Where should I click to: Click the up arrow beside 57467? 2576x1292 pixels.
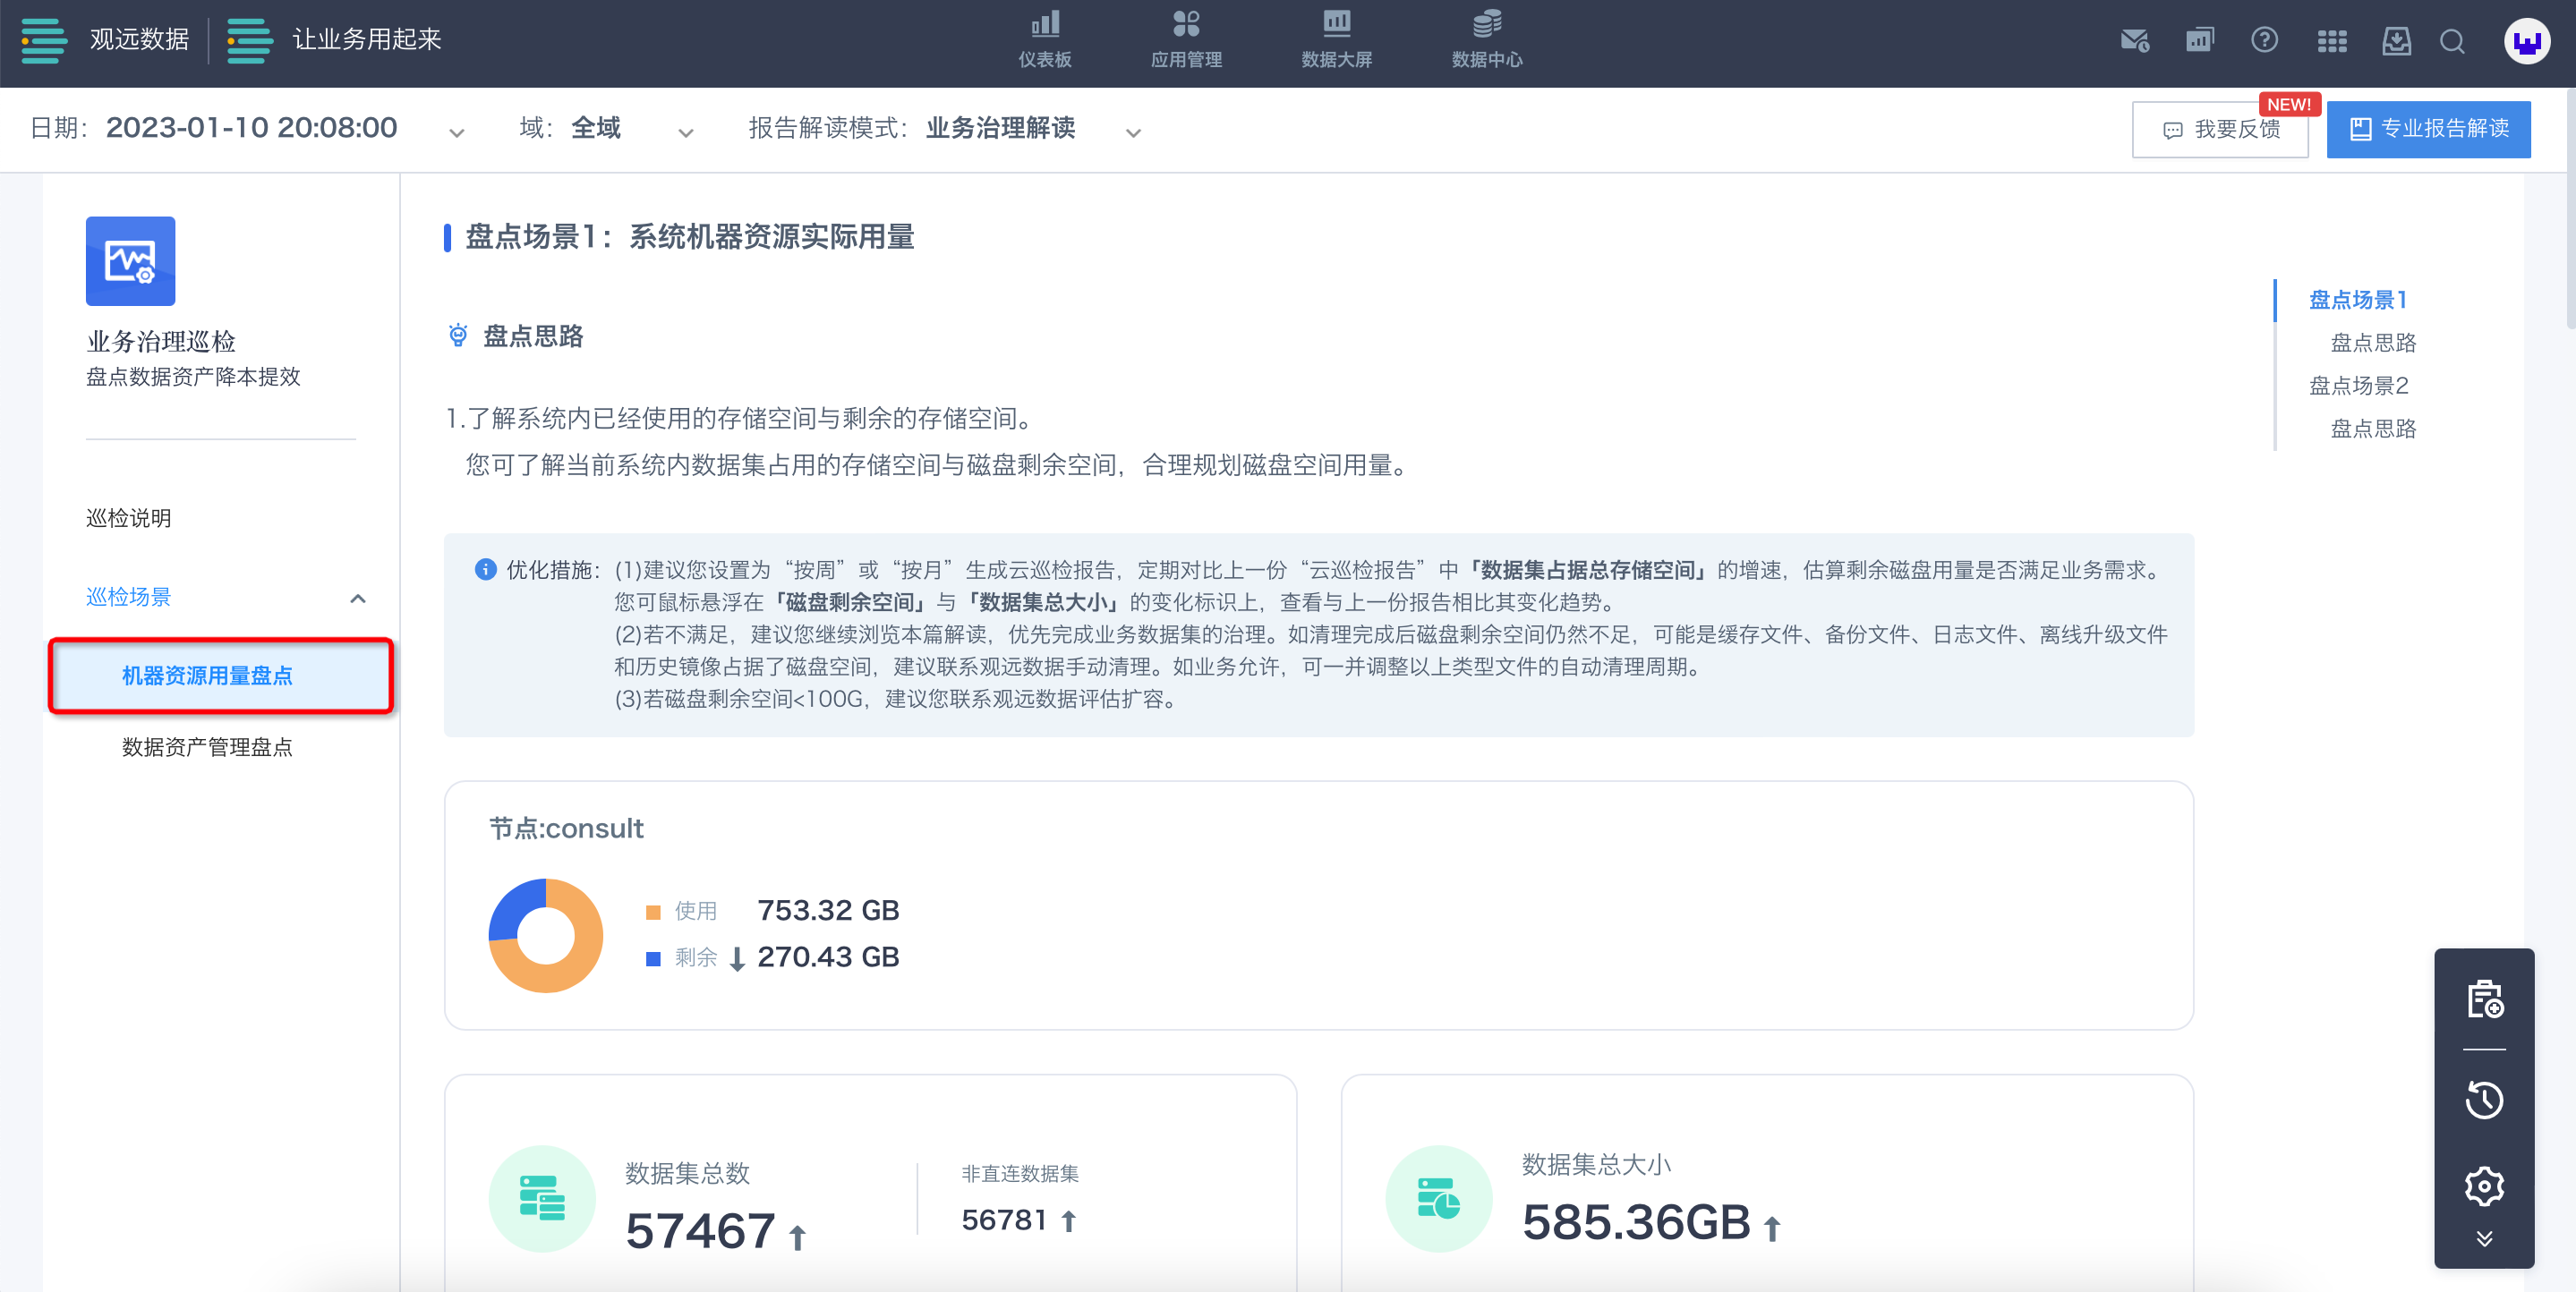797,1237
